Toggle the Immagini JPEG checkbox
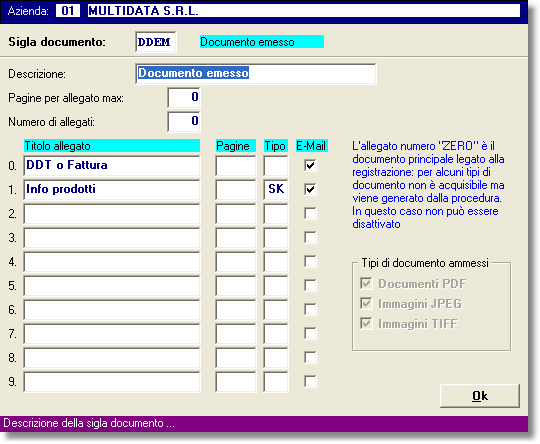Screen dimensions: 540x444 coord(366,303)
